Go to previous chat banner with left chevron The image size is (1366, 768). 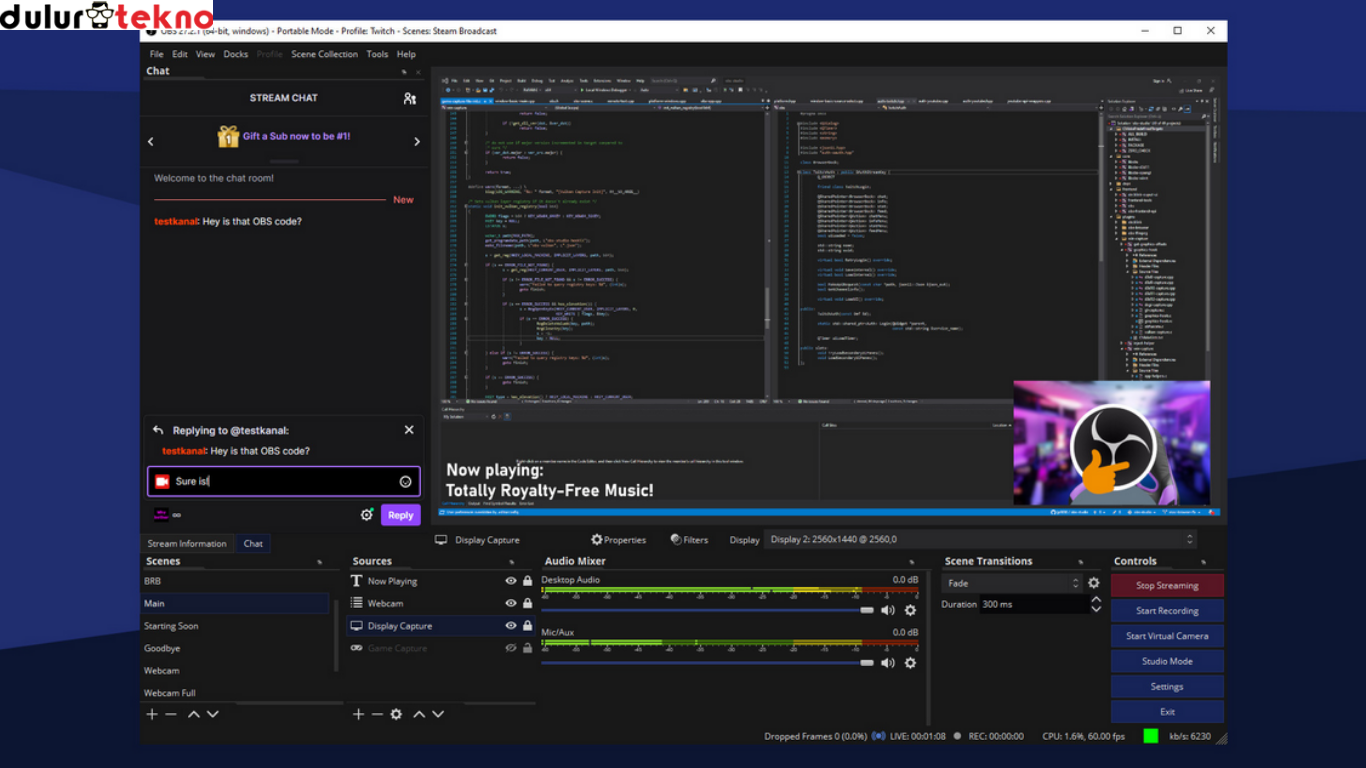coord(151,142)
